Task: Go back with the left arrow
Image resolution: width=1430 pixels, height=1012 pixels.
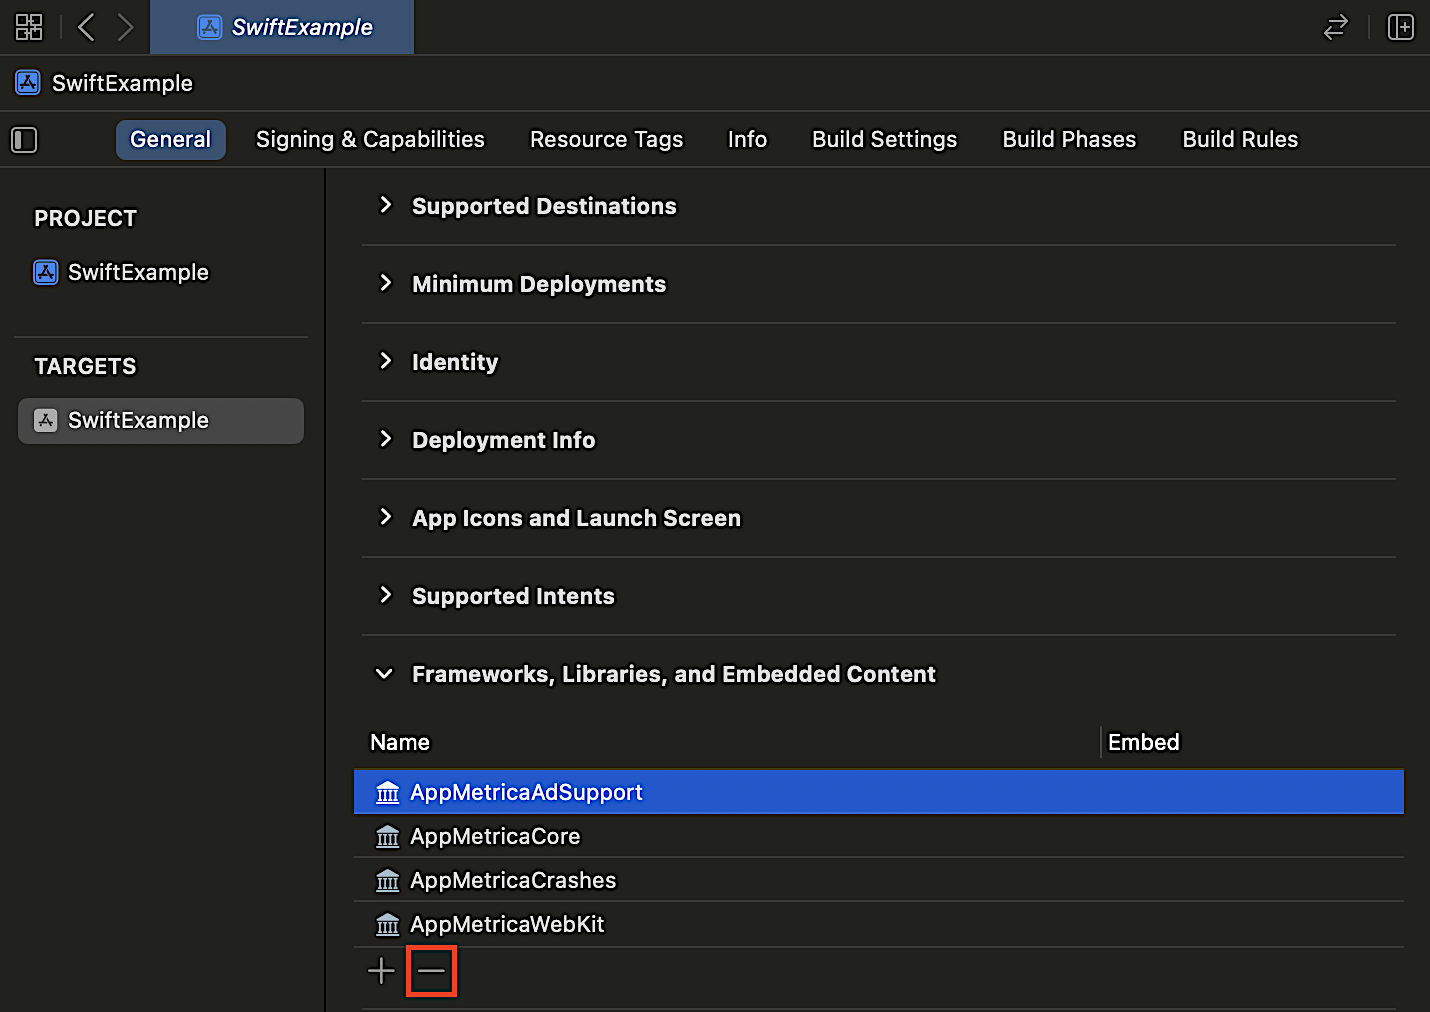Action: point(87,27)
